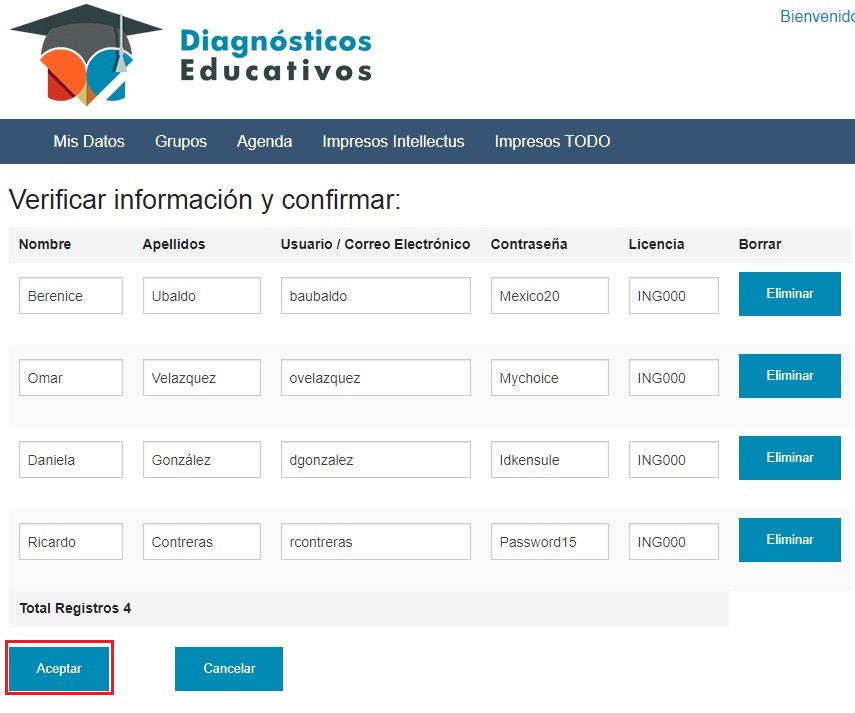Focus the username field dgonzalez

click(376, 460)
